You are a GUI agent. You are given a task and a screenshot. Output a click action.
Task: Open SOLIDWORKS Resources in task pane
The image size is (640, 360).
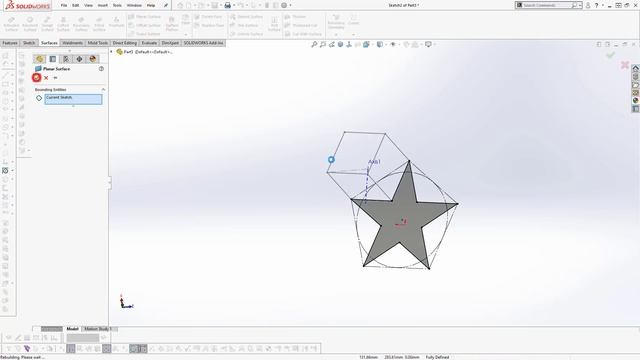[636, 68]
